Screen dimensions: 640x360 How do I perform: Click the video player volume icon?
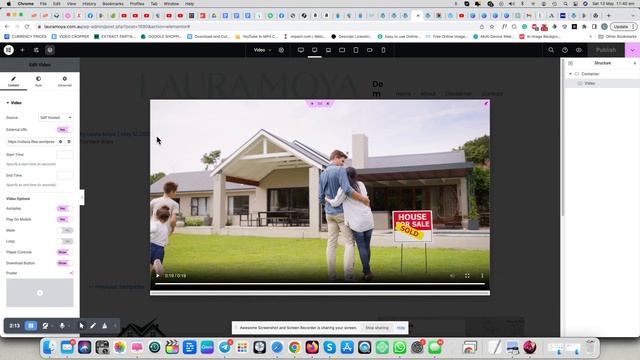pyautogui.click(x=452, y=276)
